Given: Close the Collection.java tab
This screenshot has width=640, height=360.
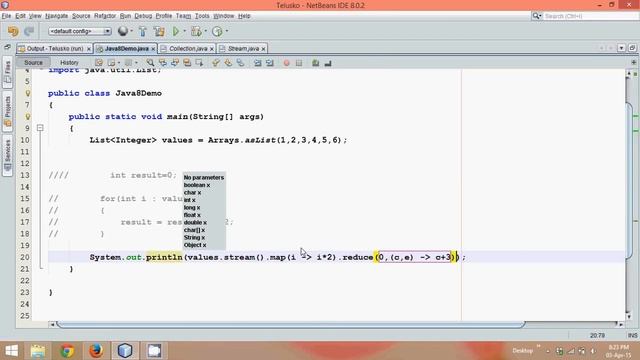Looking at the screenshot, I should coord(211,49).
